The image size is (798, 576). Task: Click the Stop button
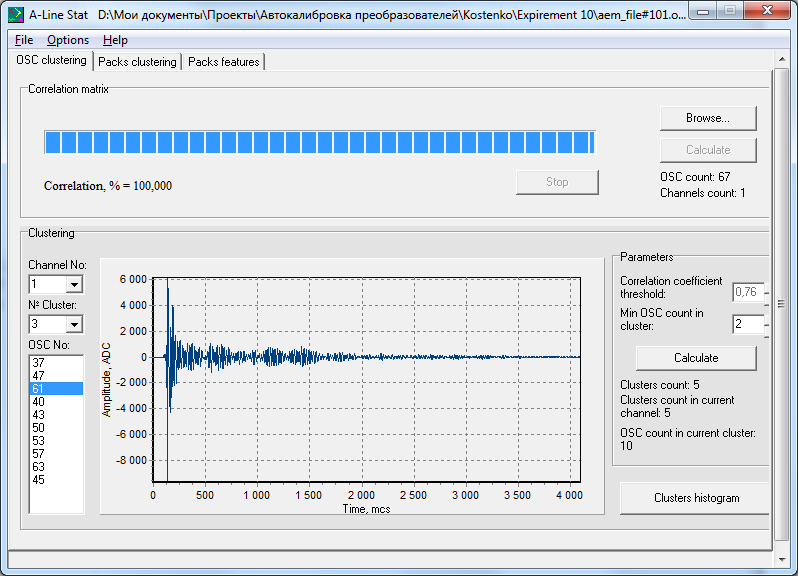click(x=557, y=182)
